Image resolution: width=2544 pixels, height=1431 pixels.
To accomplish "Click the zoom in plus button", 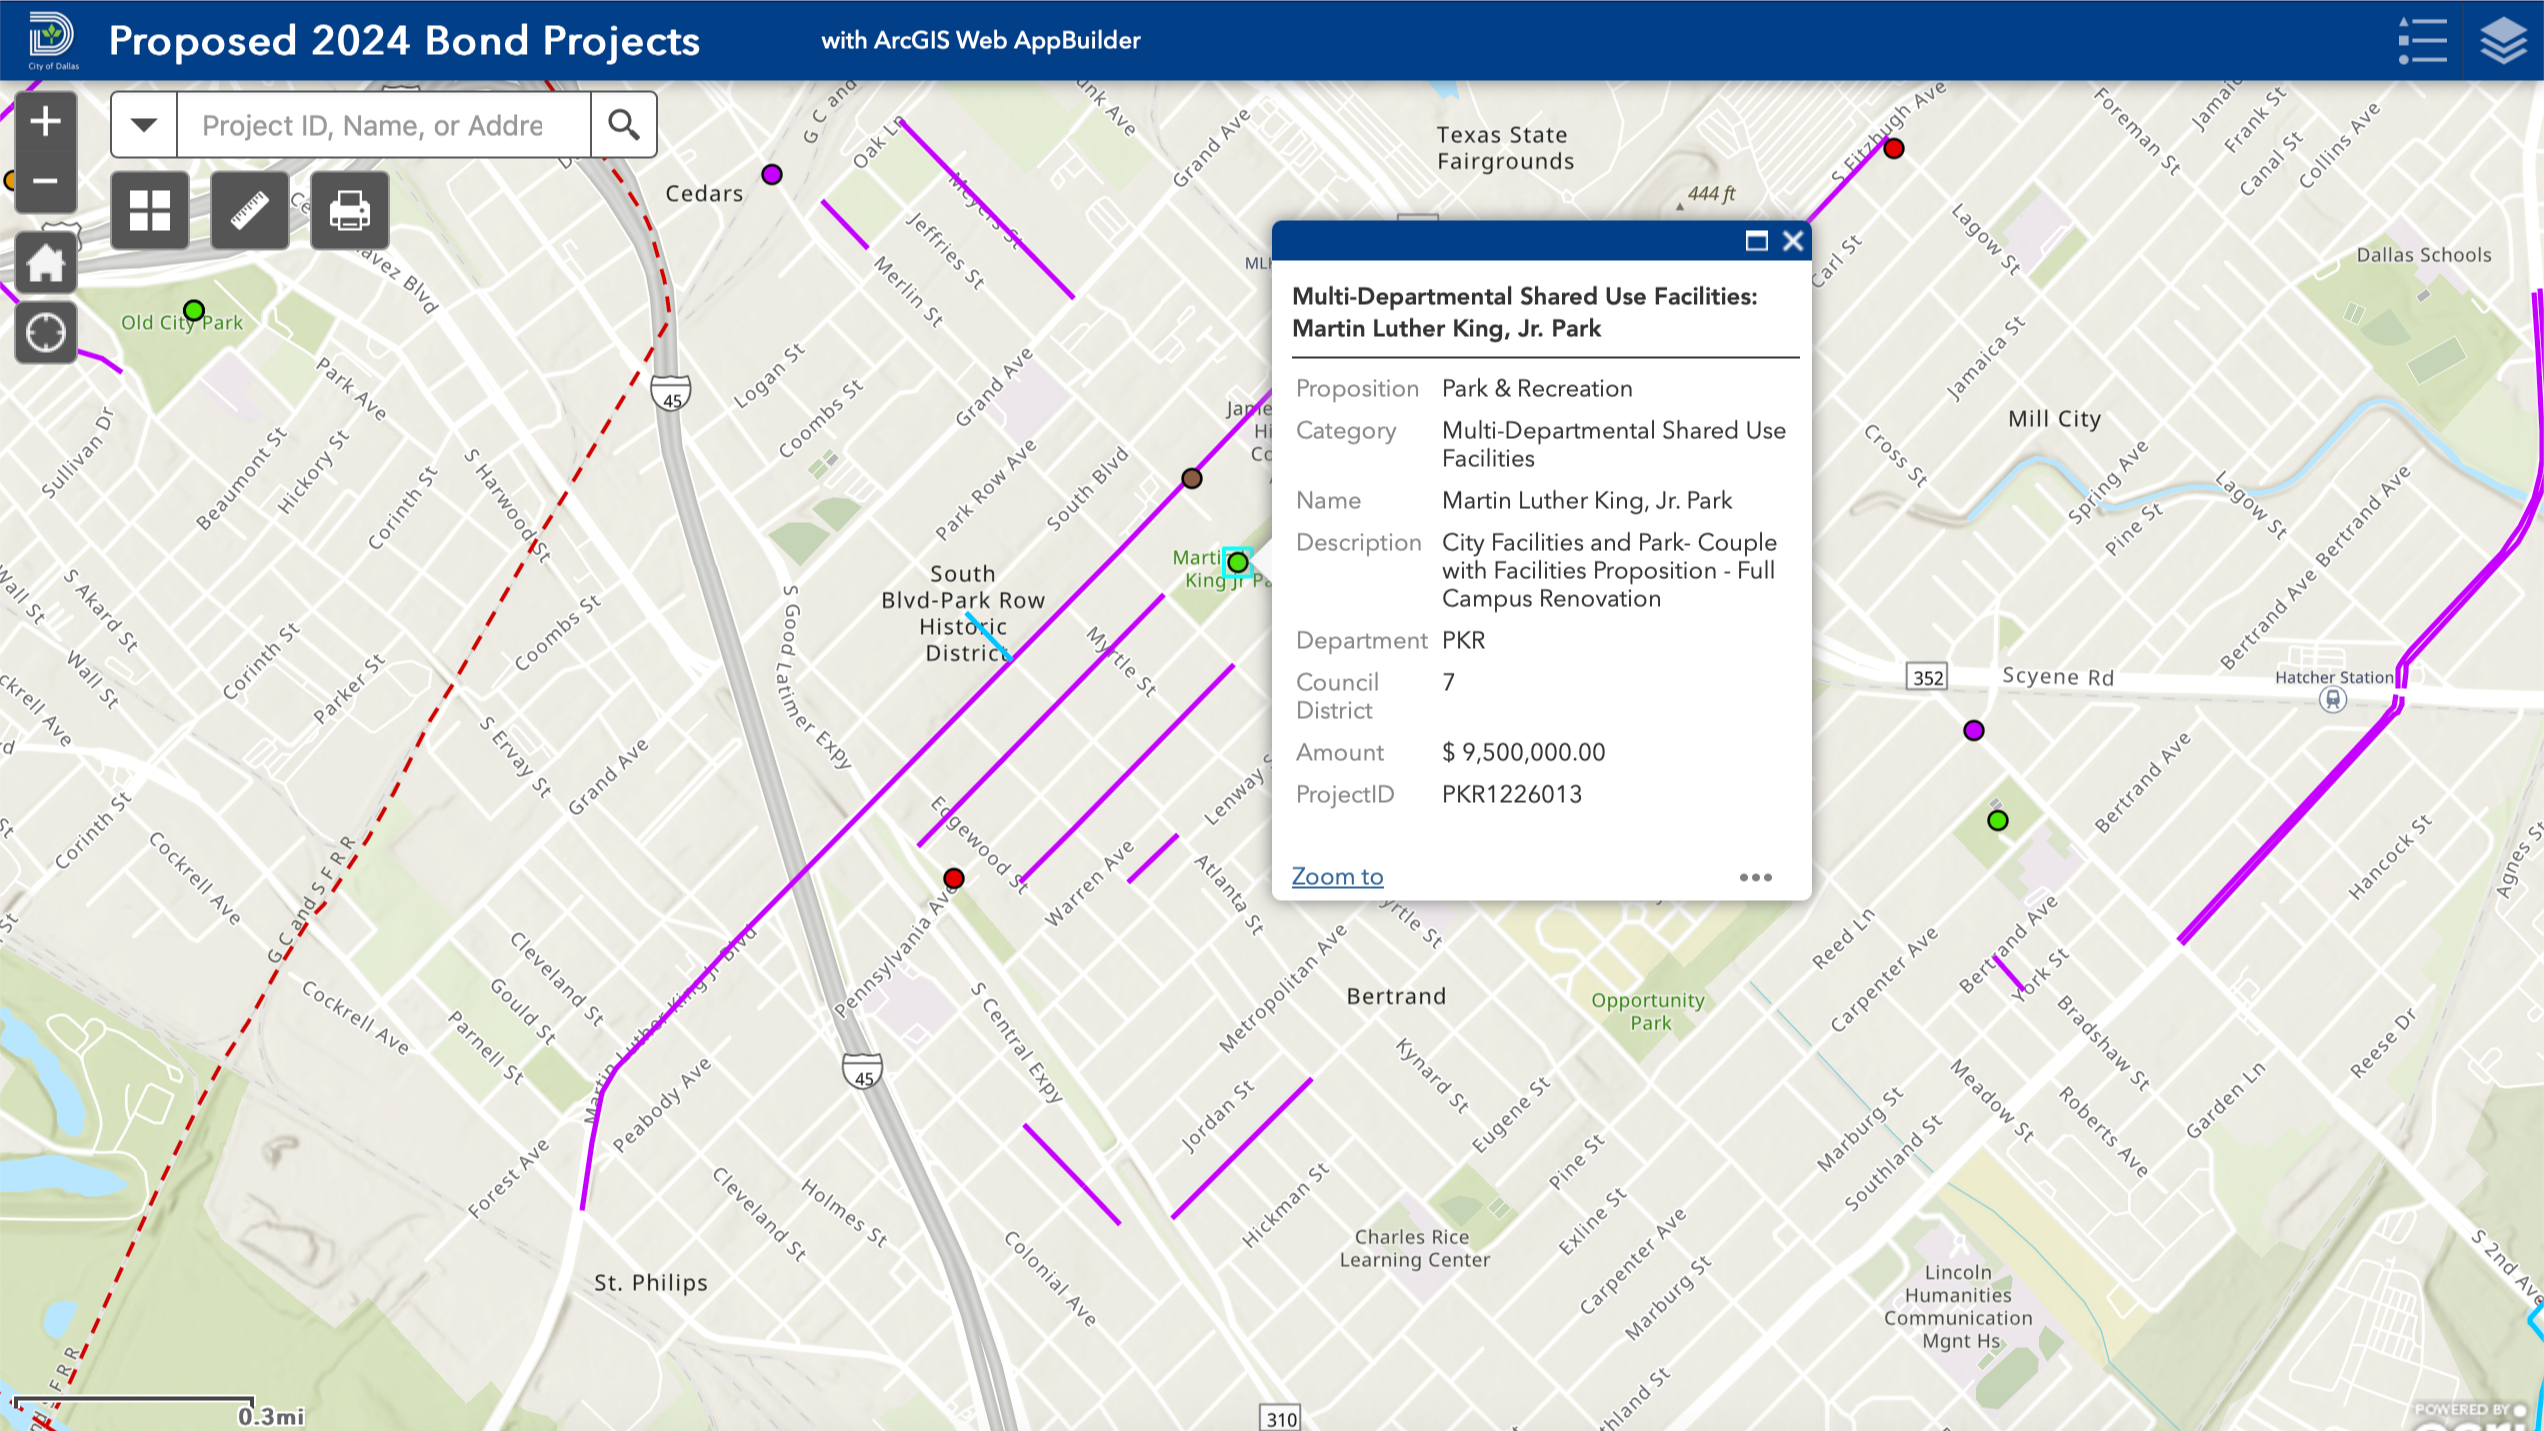I will click(45, 122).
